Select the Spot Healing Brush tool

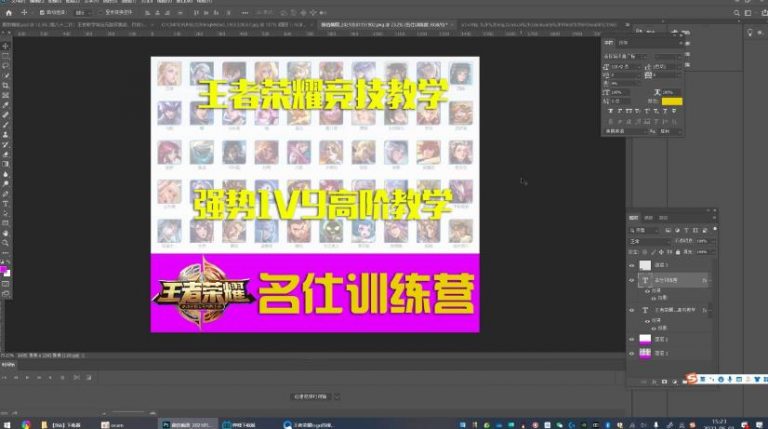[5, 115]
